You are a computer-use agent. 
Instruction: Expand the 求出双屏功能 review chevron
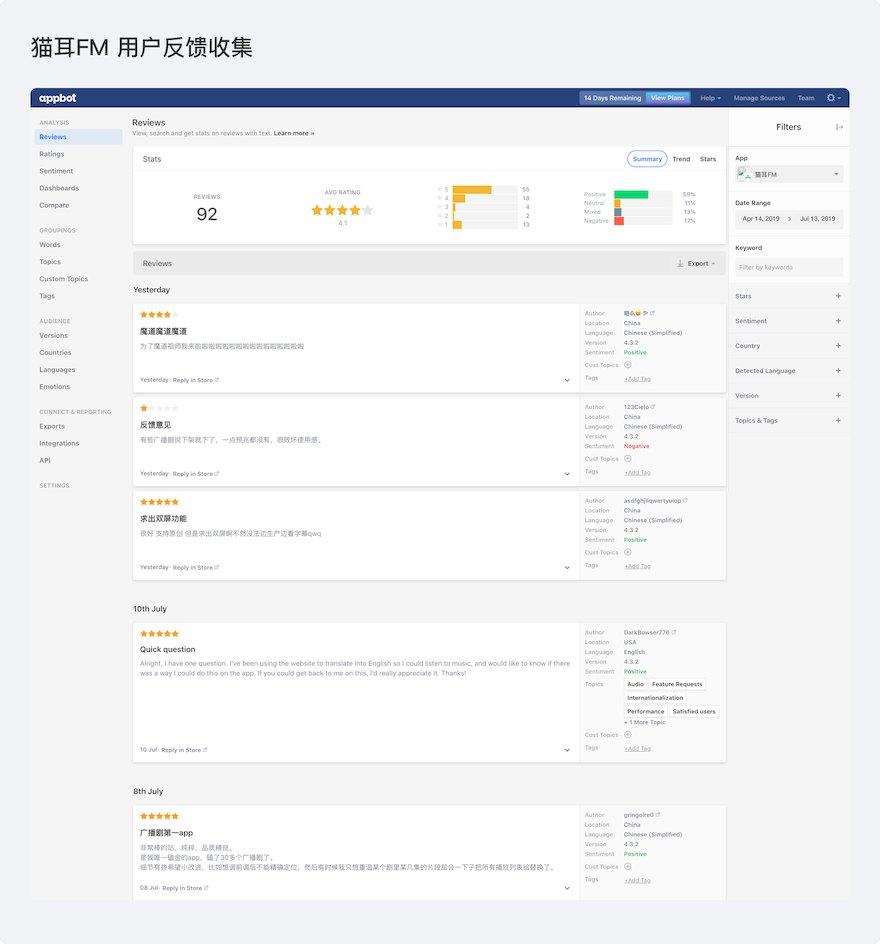(567, 567)
